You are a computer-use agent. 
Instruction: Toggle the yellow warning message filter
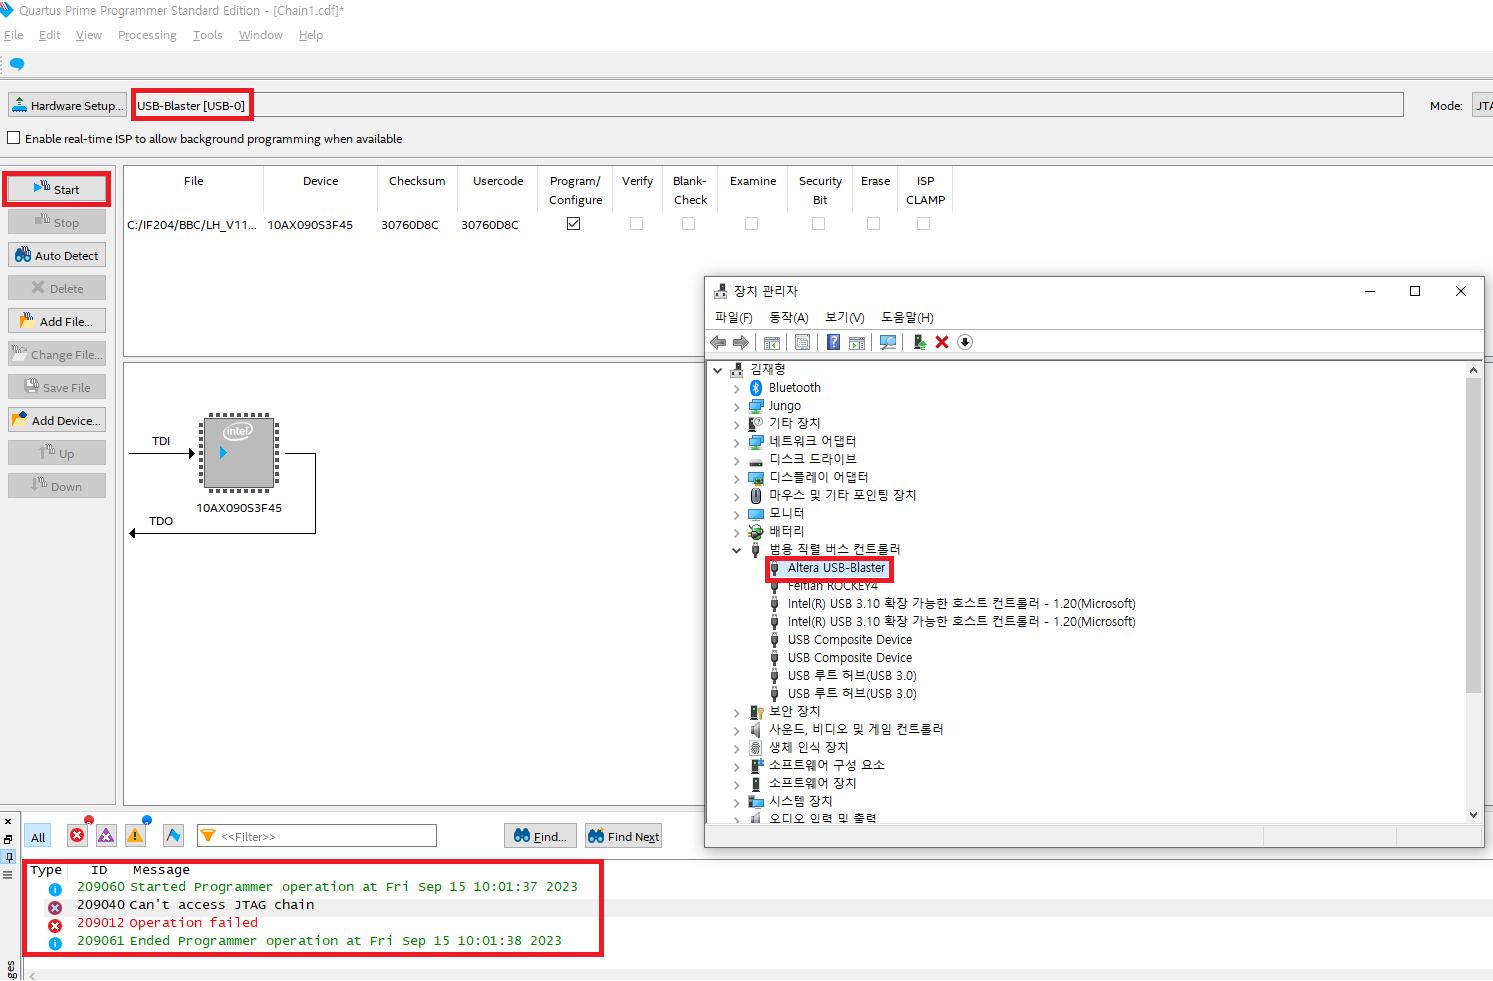tap(136, 836)
